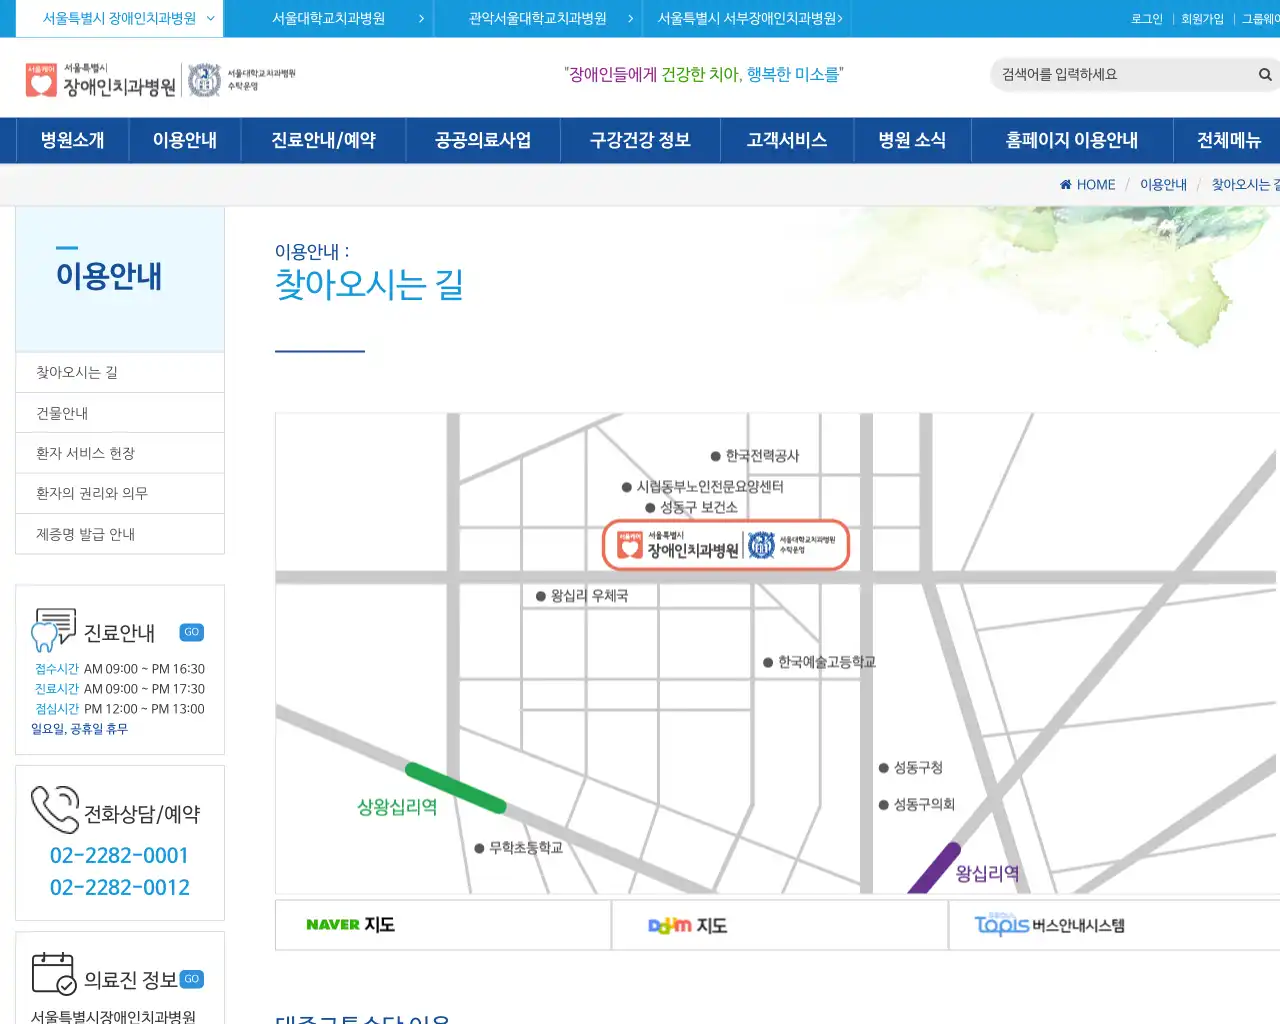Click phone number 02-2282-0012

click(119, 887)
